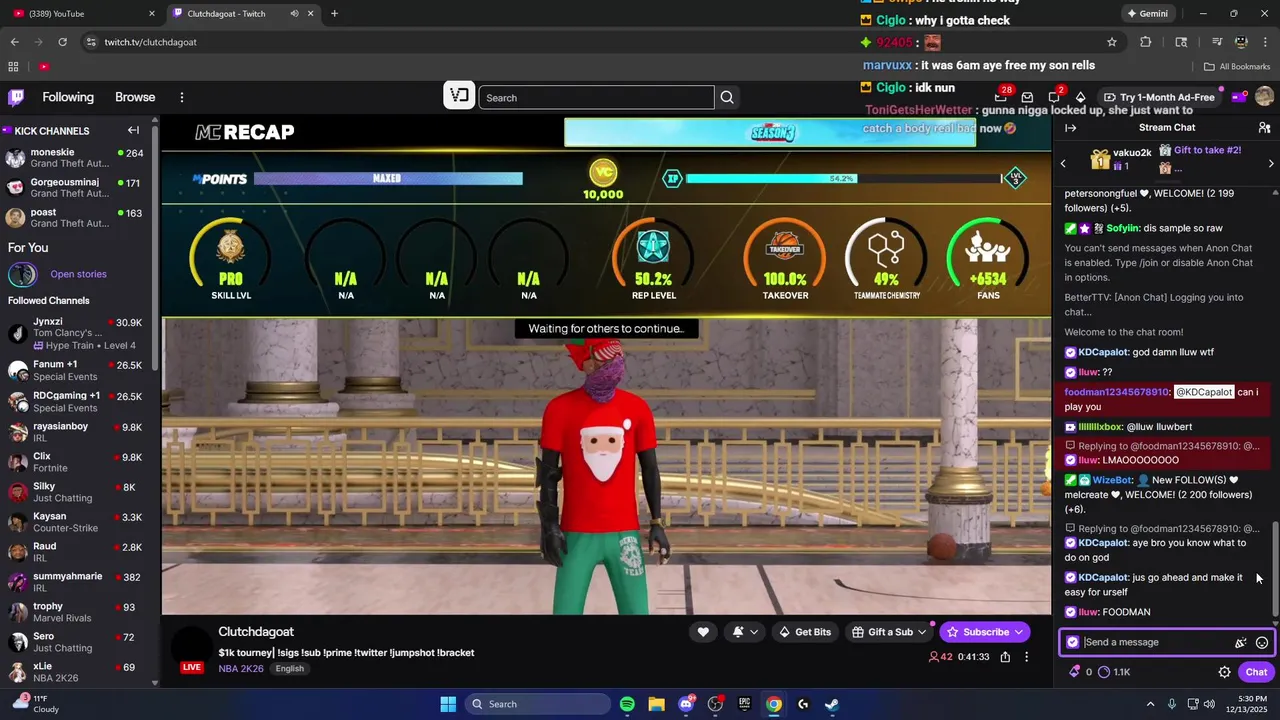Collapse the left channels sidebar
The width and height of the screenshot is (1280, 720).
tap(133, 130)
